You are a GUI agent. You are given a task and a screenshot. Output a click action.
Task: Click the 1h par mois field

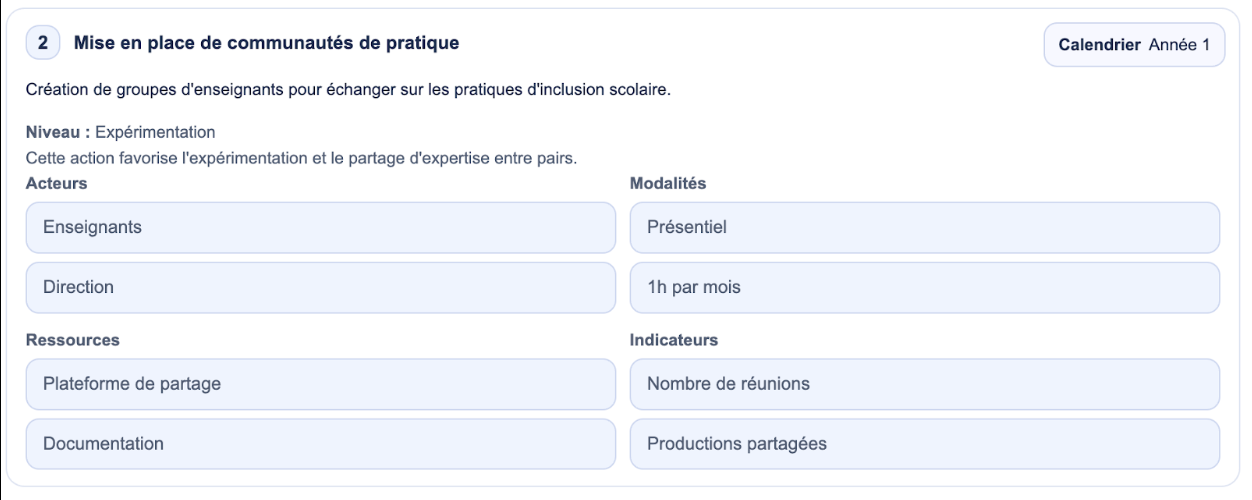[x=925, y=288]
